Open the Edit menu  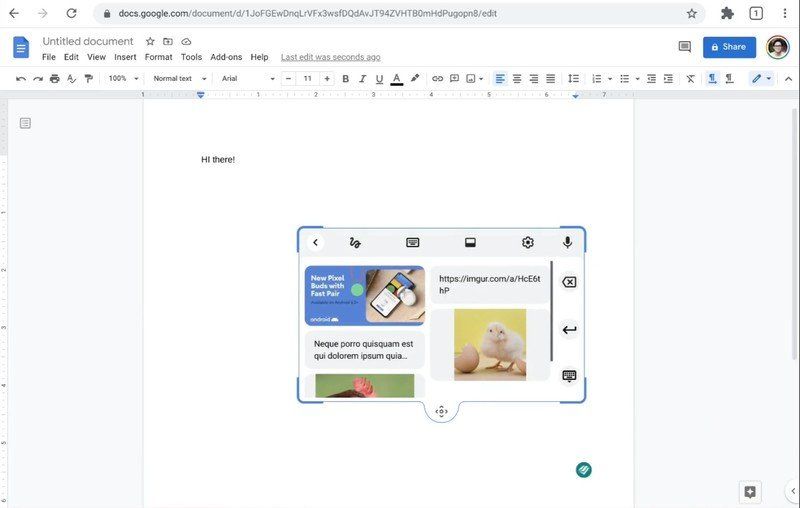pos(71,57)
